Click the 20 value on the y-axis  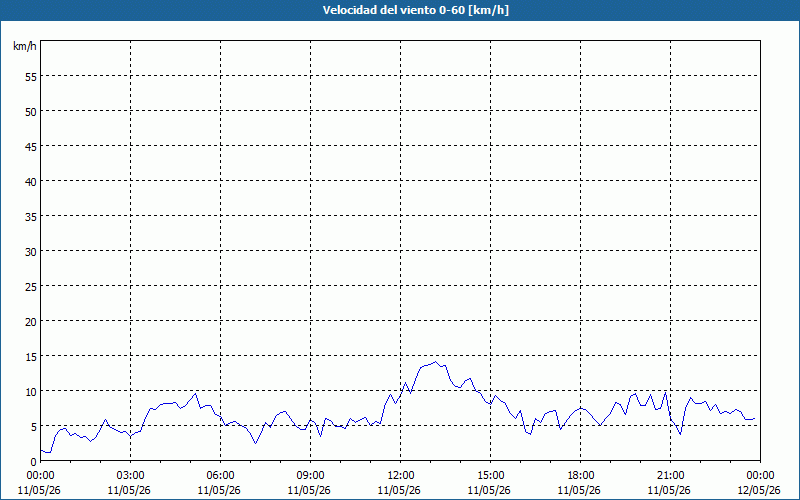tap(31, 321)
